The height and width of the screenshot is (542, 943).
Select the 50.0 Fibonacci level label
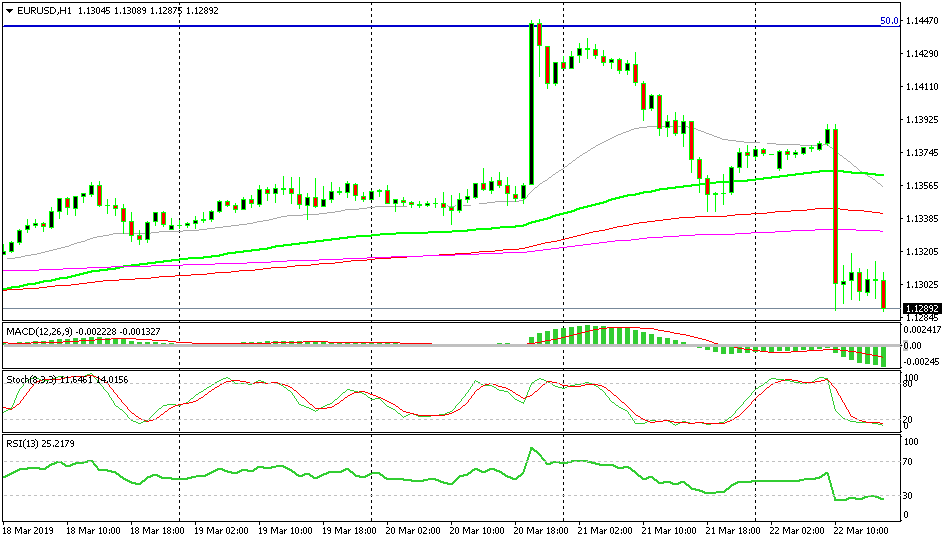pyautogui.click(x=889, y=21)
